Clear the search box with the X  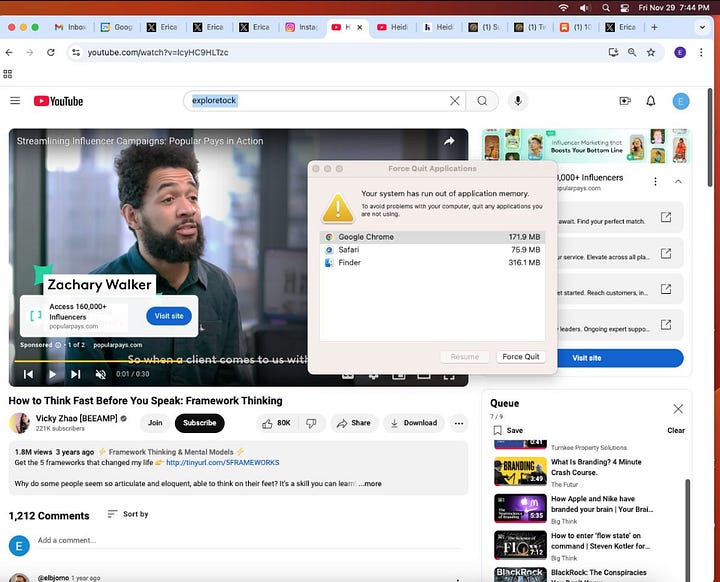pos(455,101)
